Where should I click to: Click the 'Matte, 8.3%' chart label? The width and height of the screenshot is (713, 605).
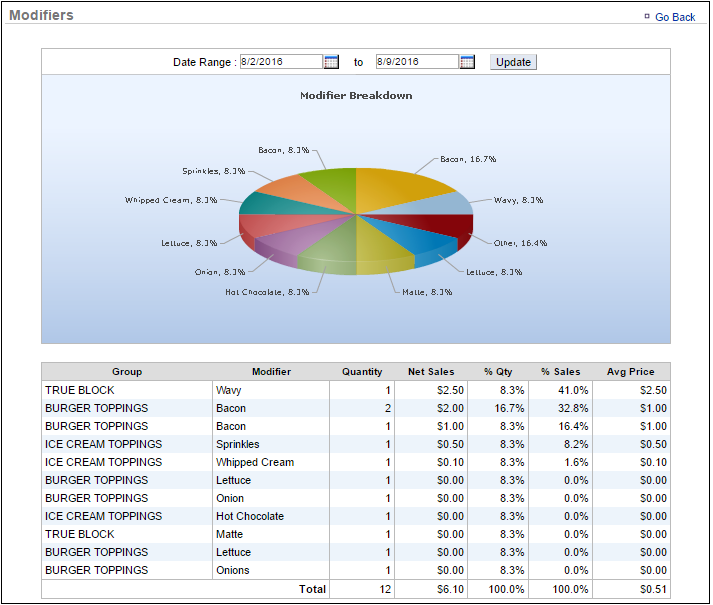(x=427, y=292)
